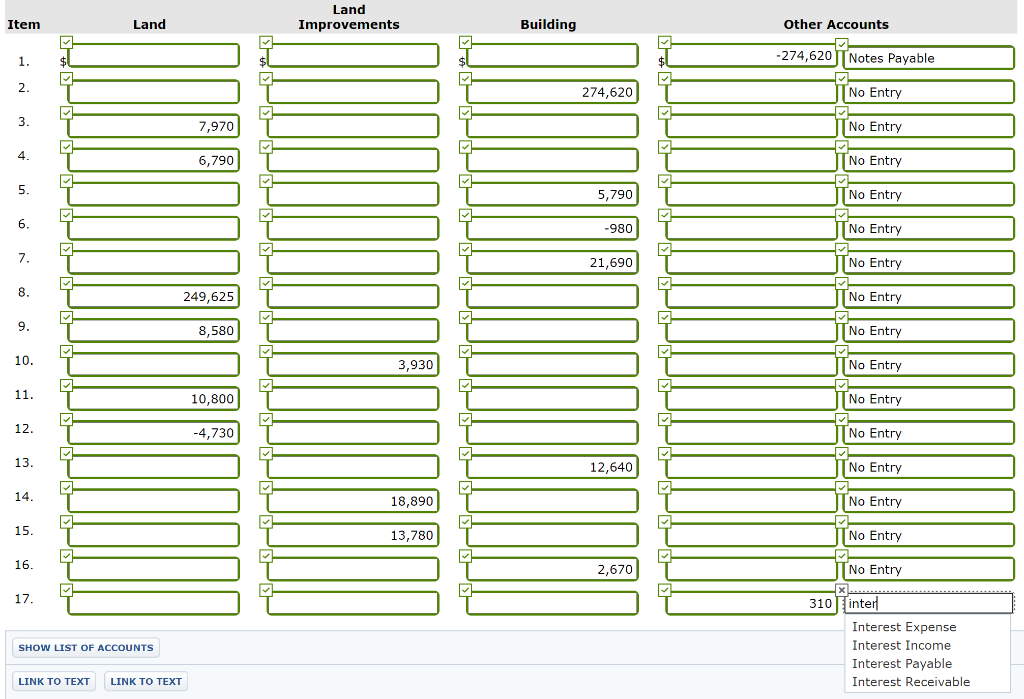
Task: Click the SHOW LIST OF ACCOUNTS button
Action: coord(85,647)
